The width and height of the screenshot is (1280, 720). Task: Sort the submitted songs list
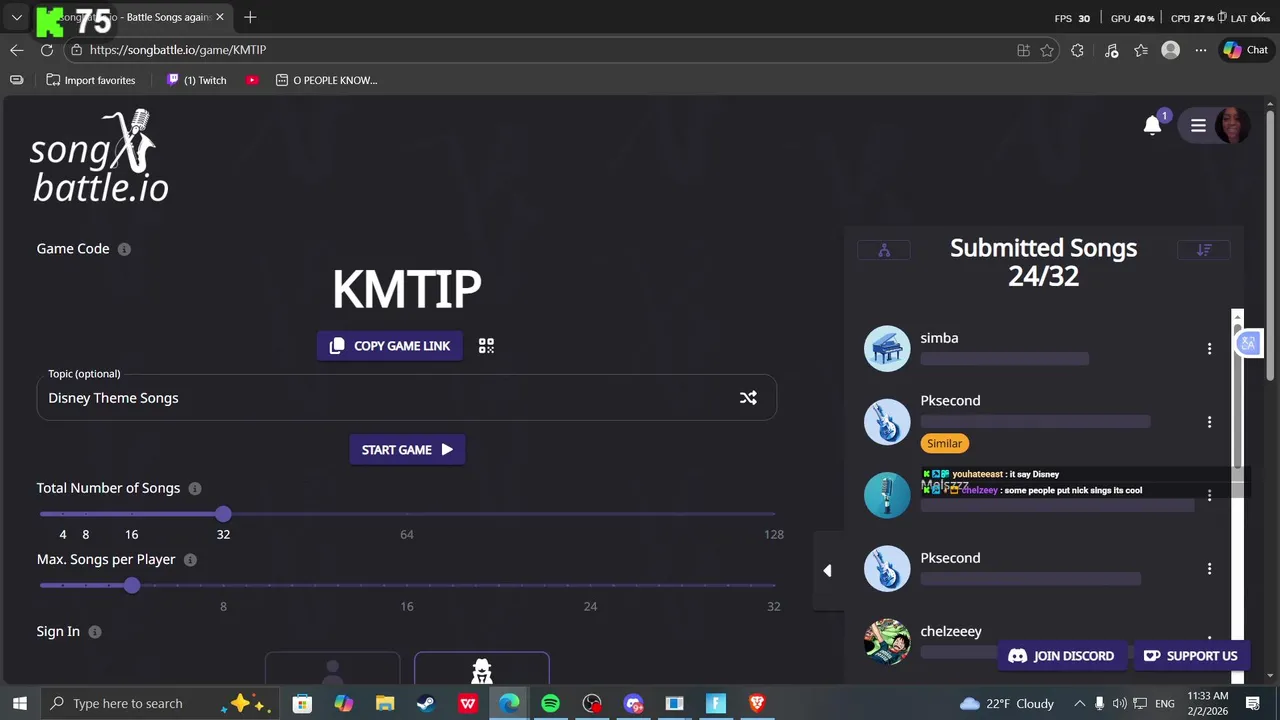[x=1204, y=250]
